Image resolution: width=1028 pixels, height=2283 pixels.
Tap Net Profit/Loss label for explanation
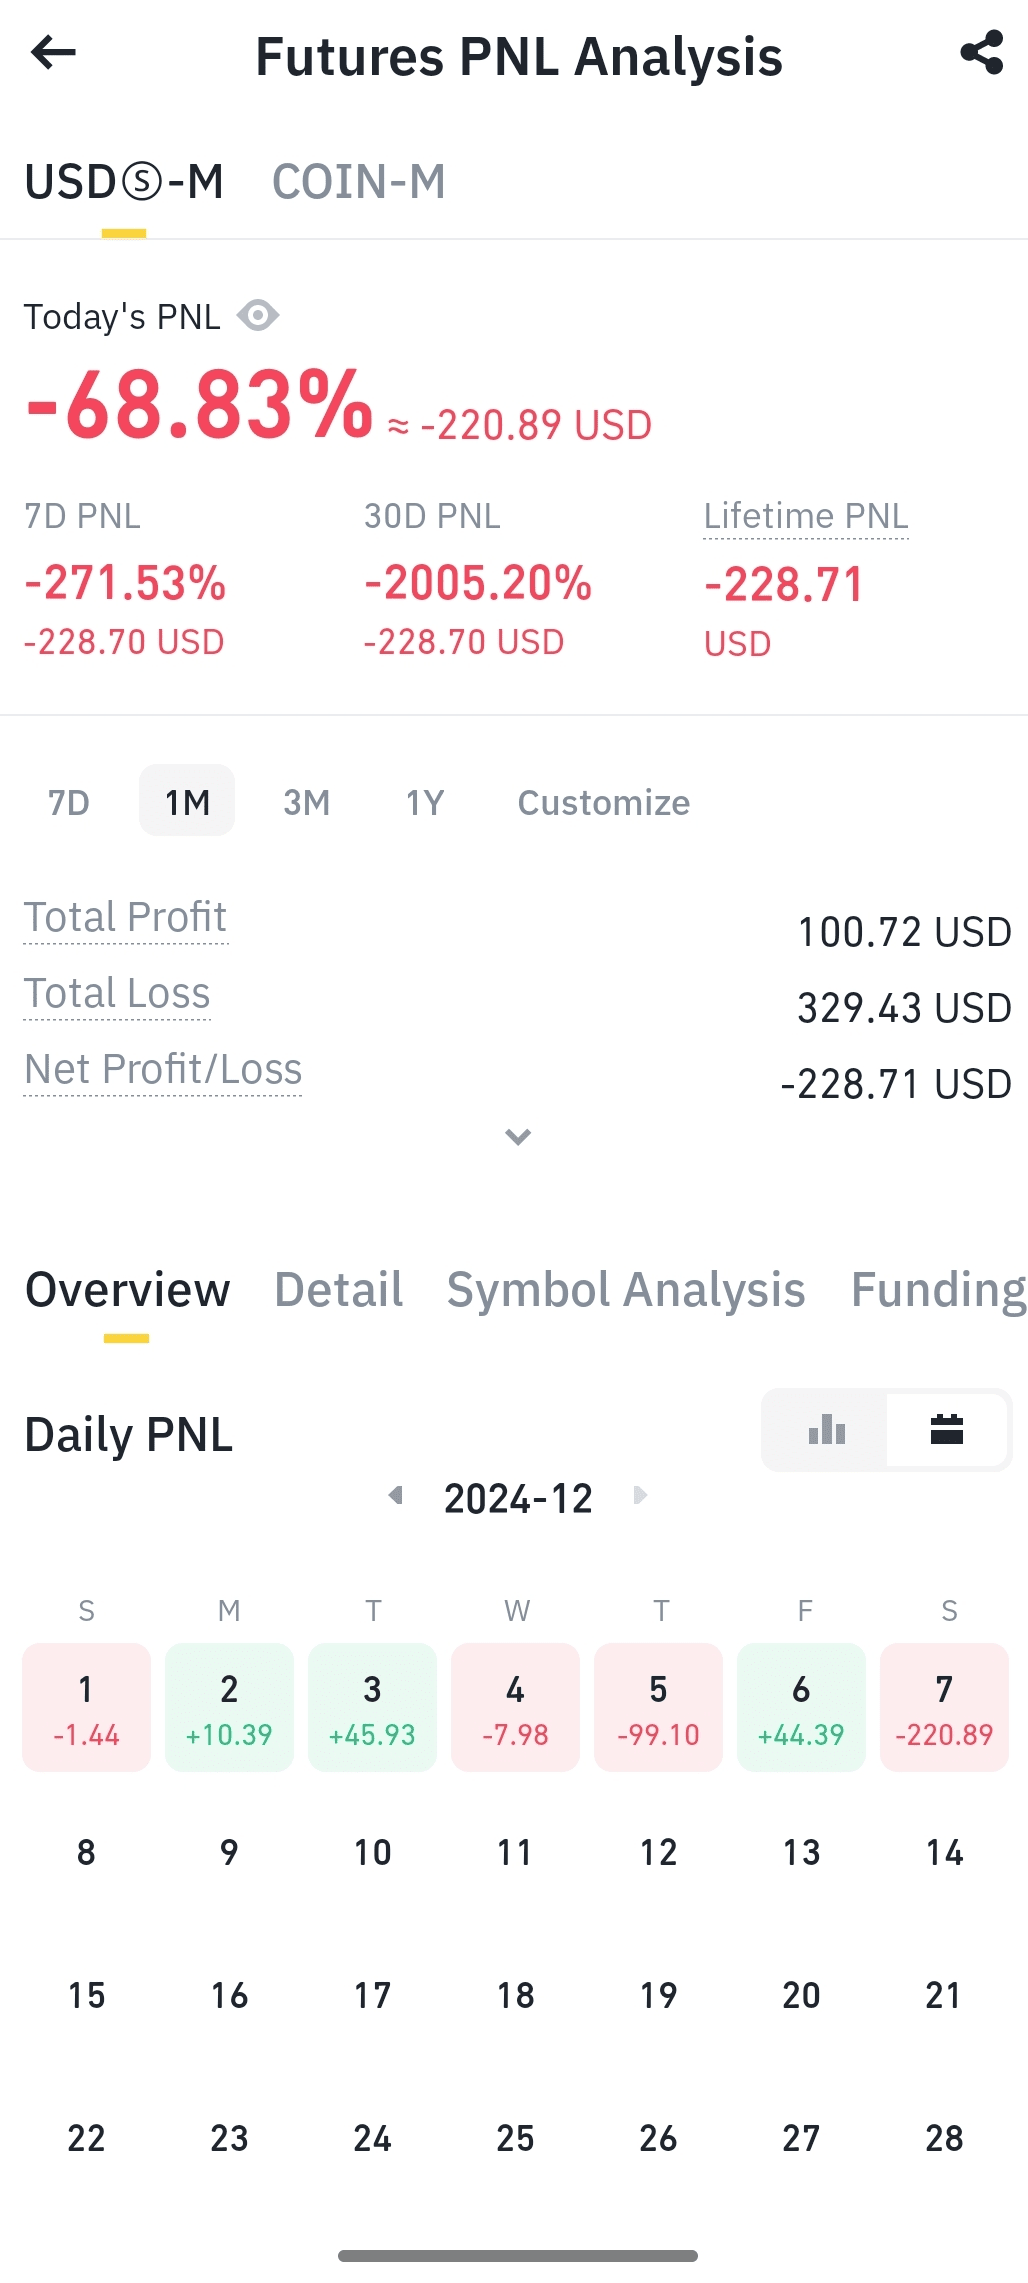163,1070
